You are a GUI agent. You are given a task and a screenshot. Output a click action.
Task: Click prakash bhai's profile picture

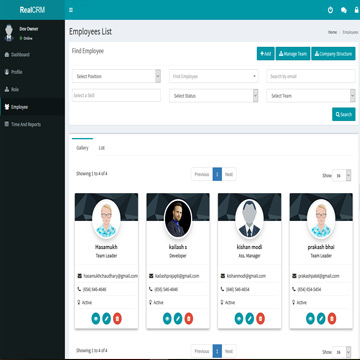coord(321,219)
